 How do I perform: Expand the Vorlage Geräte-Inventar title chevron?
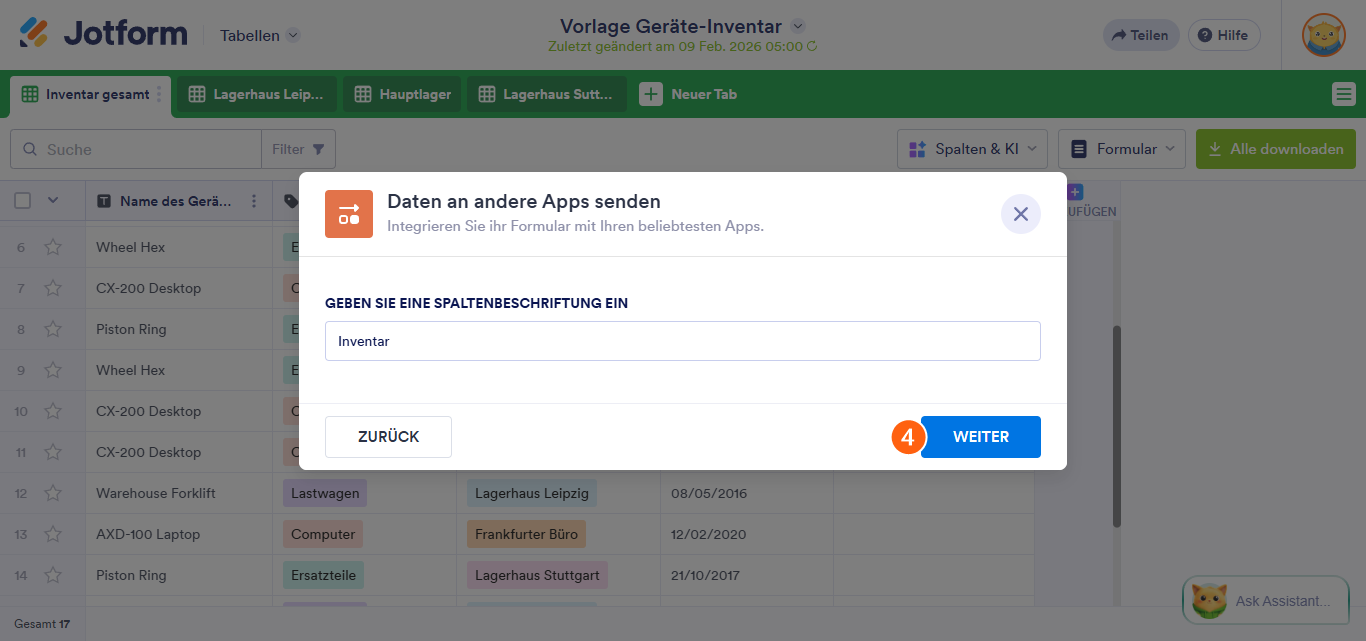tap(796, 27)
